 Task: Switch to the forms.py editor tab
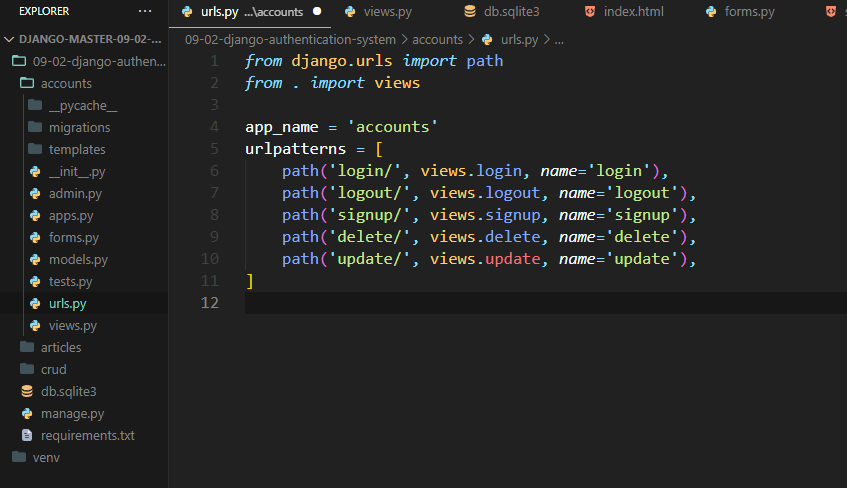pyautogui.click(x=749, y=12)
